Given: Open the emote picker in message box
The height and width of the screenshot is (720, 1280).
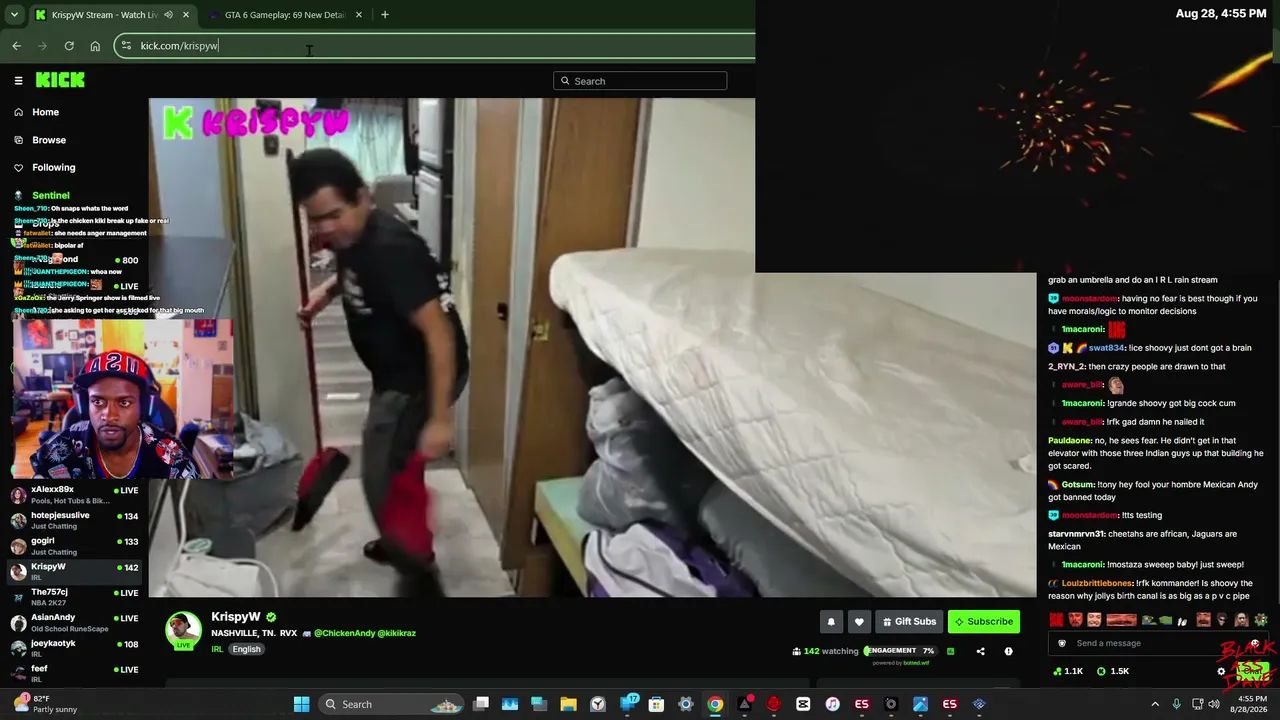Looking at the screenshot, I should point(1255,643).
